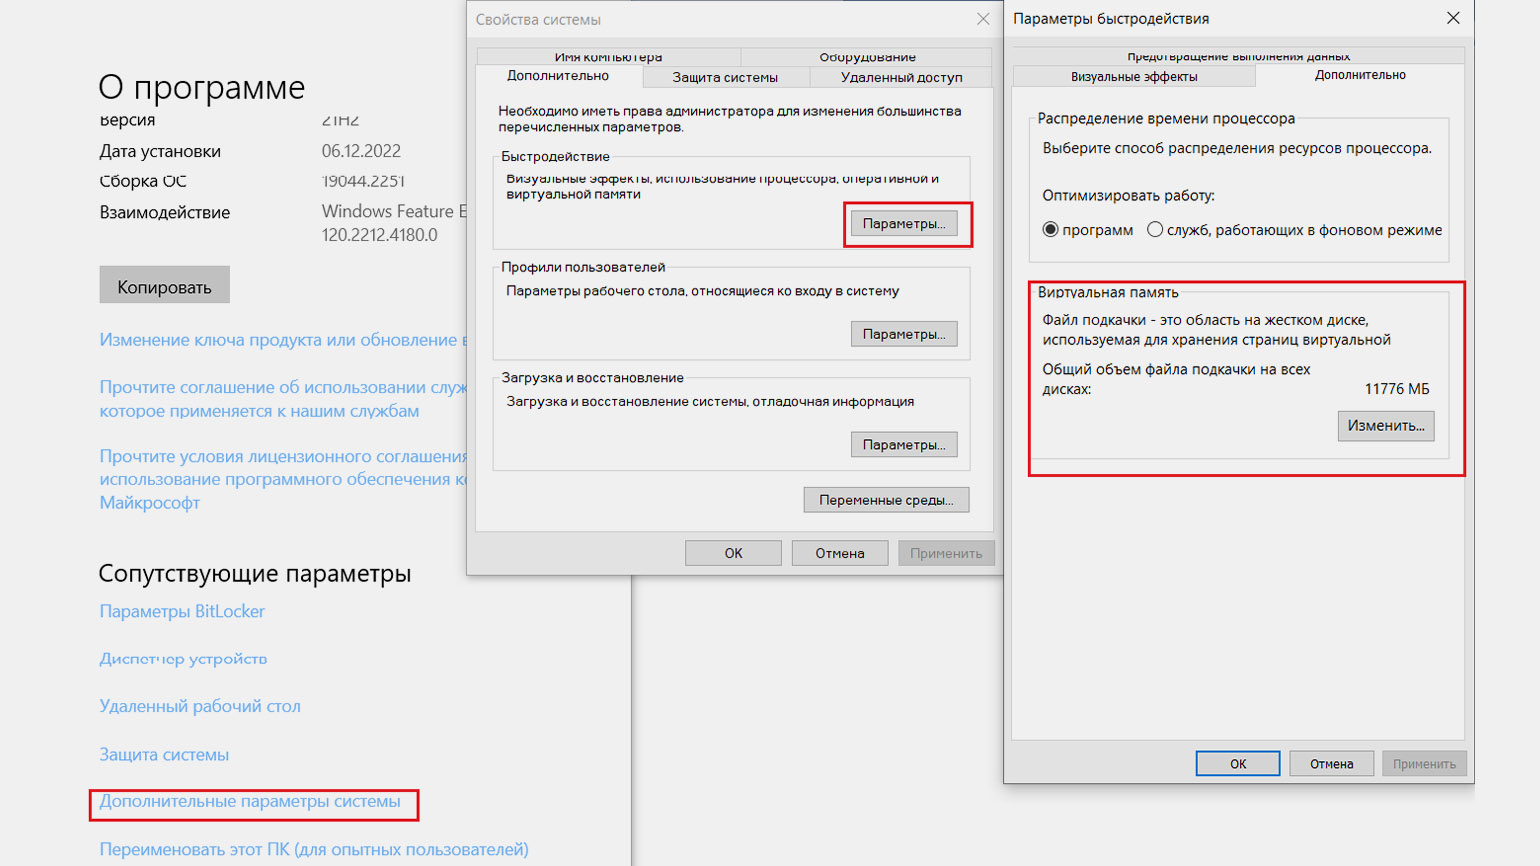1540x866 pixels.
Task: Open the Имя компьютера tab
Action: [608, 57]
